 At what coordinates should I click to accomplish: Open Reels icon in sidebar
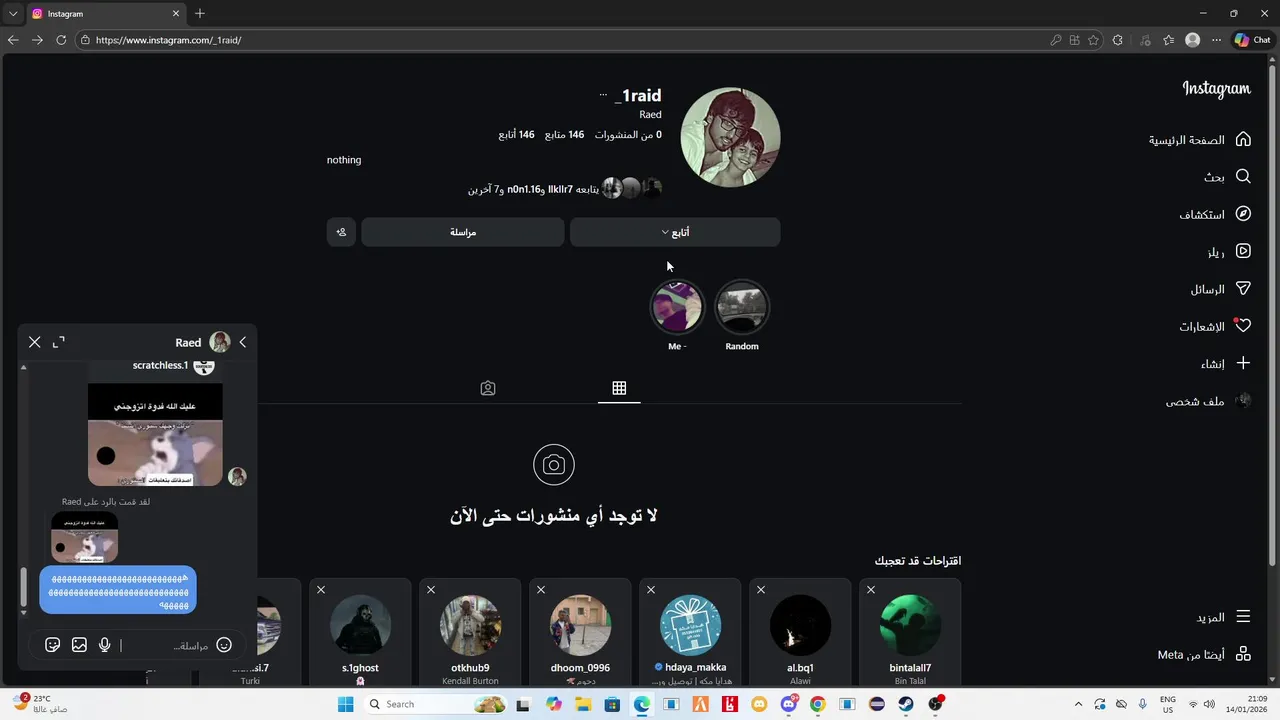(x=1243, y=252)
